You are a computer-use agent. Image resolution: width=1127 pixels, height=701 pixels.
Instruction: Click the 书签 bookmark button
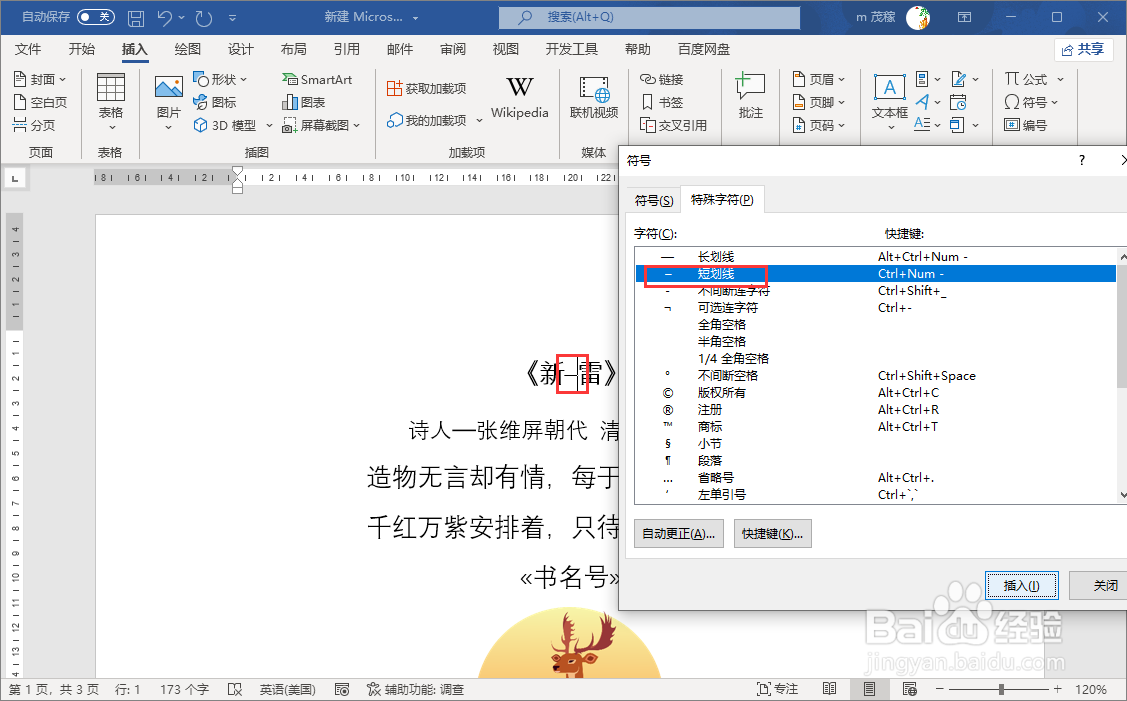(661, 102)
